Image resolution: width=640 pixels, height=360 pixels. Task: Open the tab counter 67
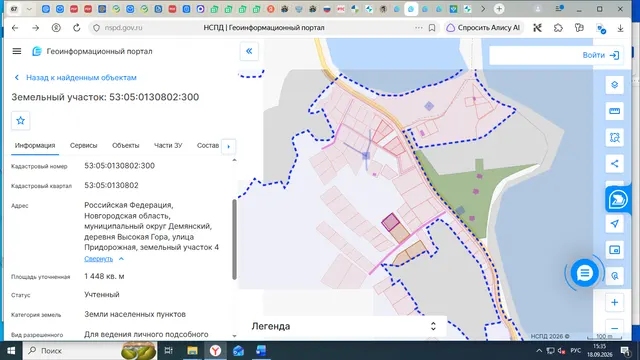point(14,9)
